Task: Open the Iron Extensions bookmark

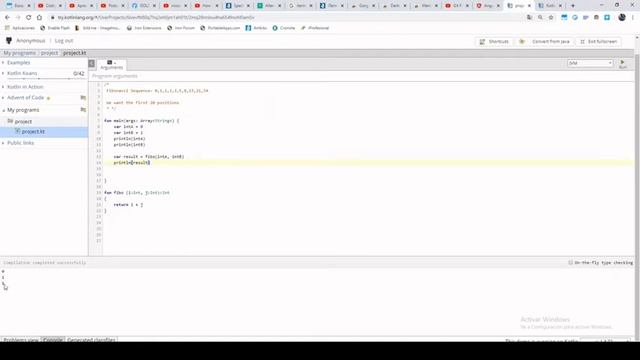Action: click(x=144, y=28)
